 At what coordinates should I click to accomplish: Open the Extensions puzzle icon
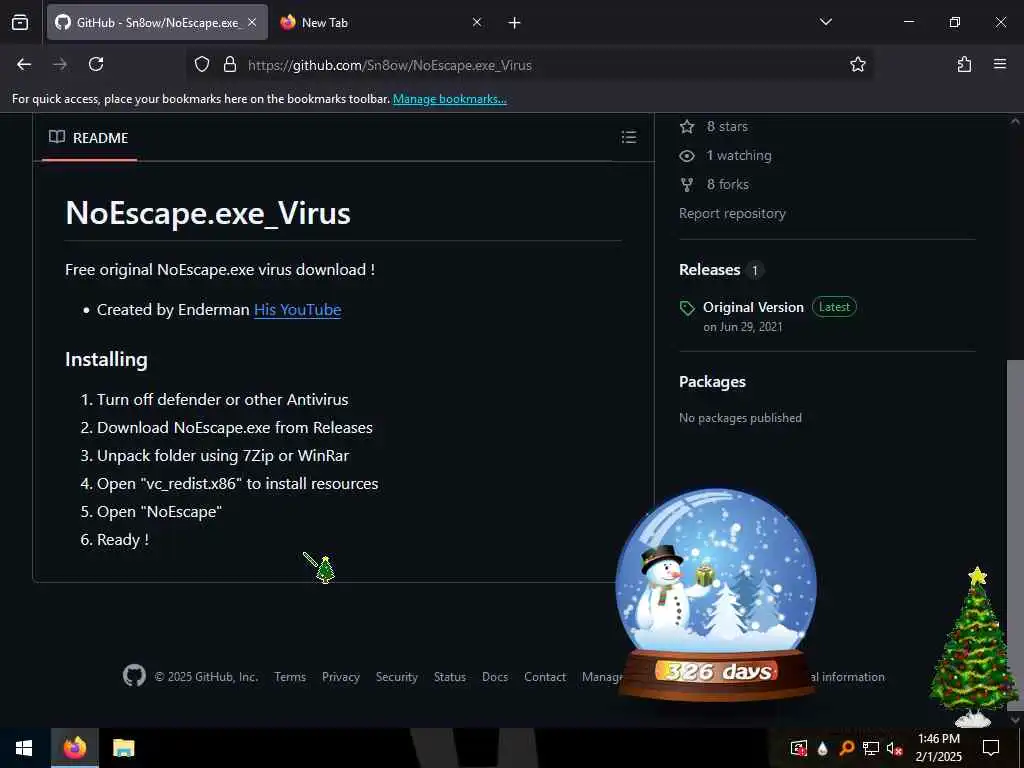pyautogui.click(x=964, y=64)
